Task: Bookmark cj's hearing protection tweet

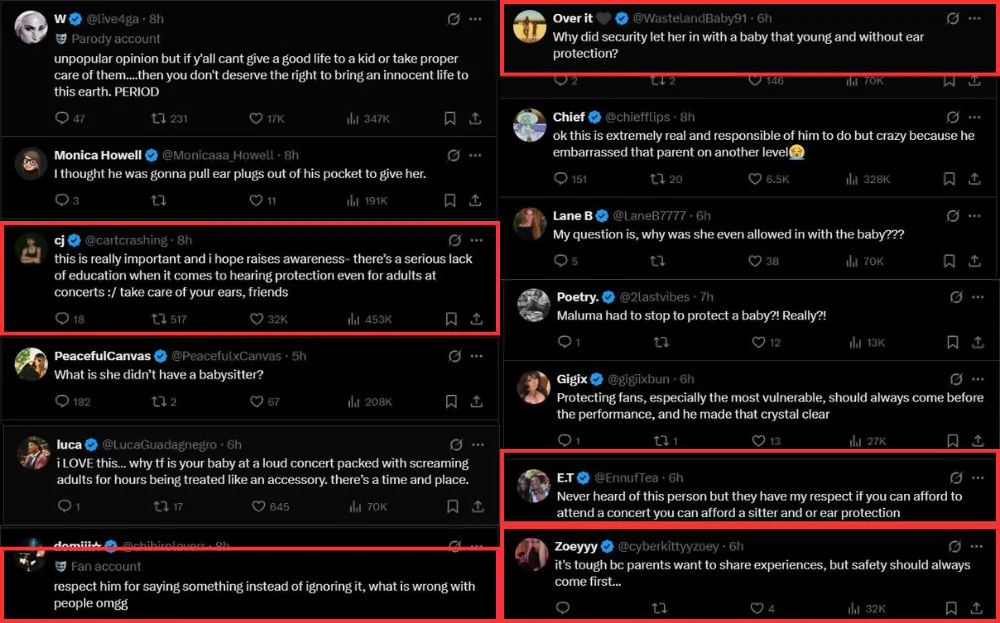Action: click(x=451, y=319)
